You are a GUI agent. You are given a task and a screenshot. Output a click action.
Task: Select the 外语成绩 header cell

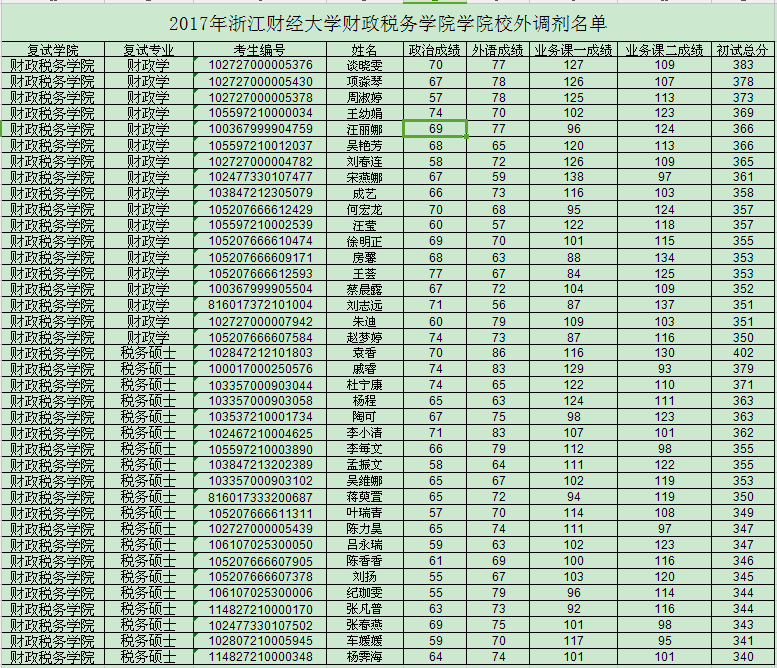click(498, 50)
